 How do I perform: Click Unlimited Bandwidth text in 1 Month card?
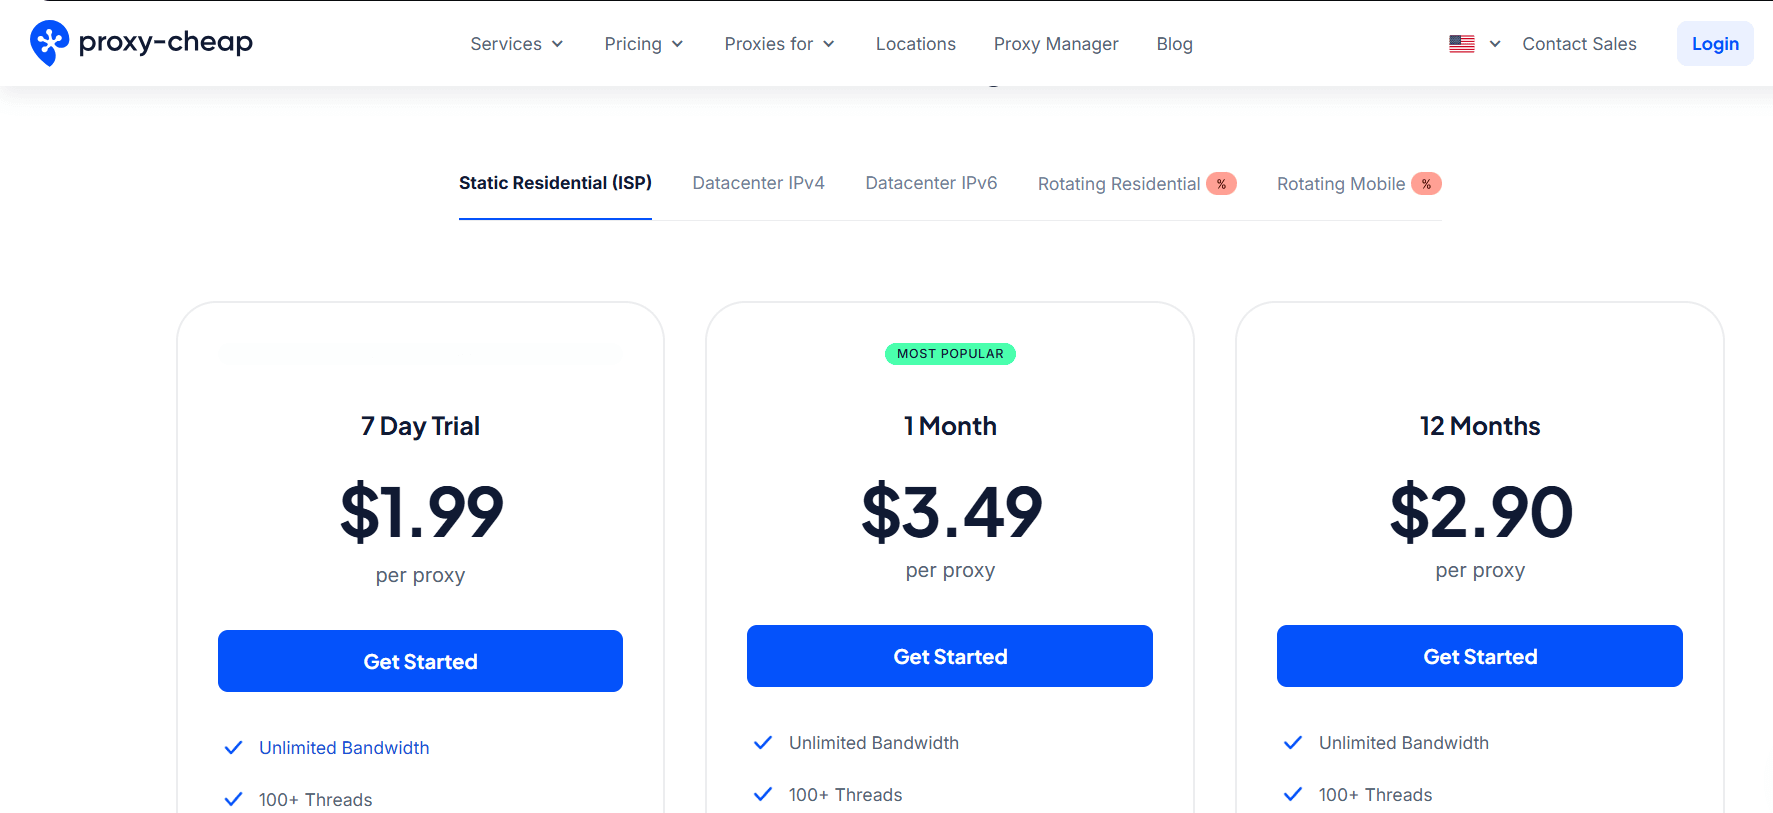coord(874,743)
